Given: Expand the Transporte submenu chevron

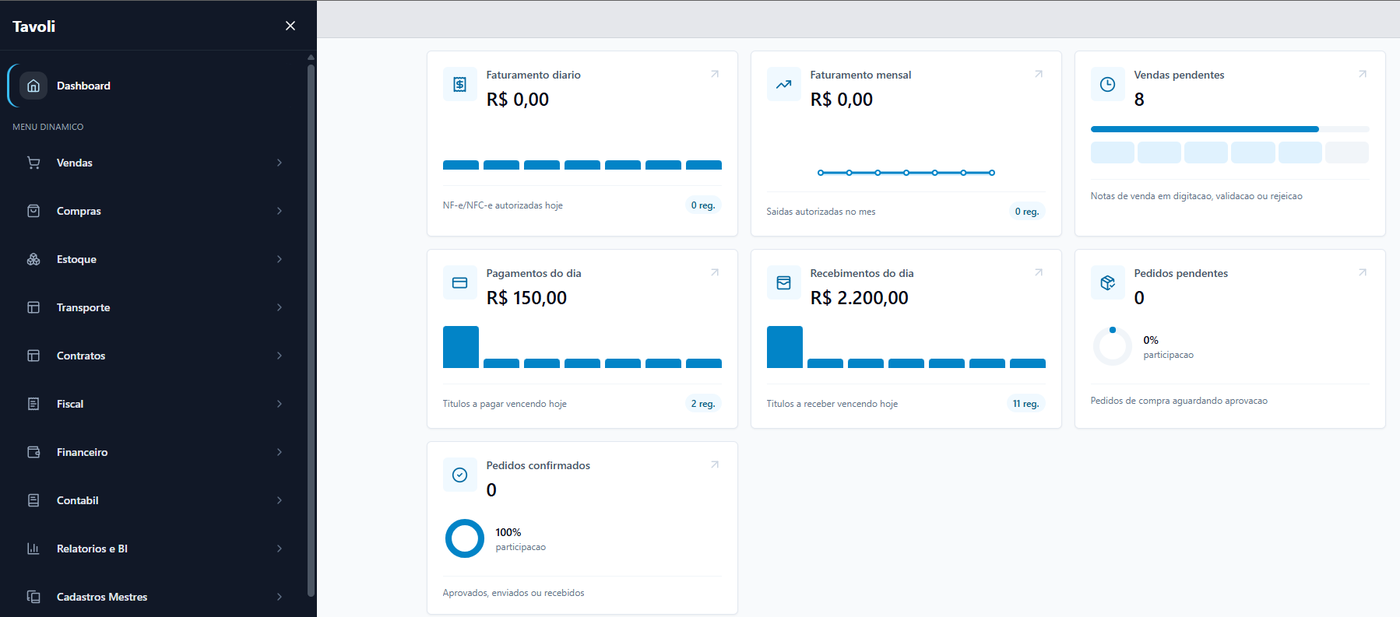Looking at the screenshot, I should coord(279,307).
